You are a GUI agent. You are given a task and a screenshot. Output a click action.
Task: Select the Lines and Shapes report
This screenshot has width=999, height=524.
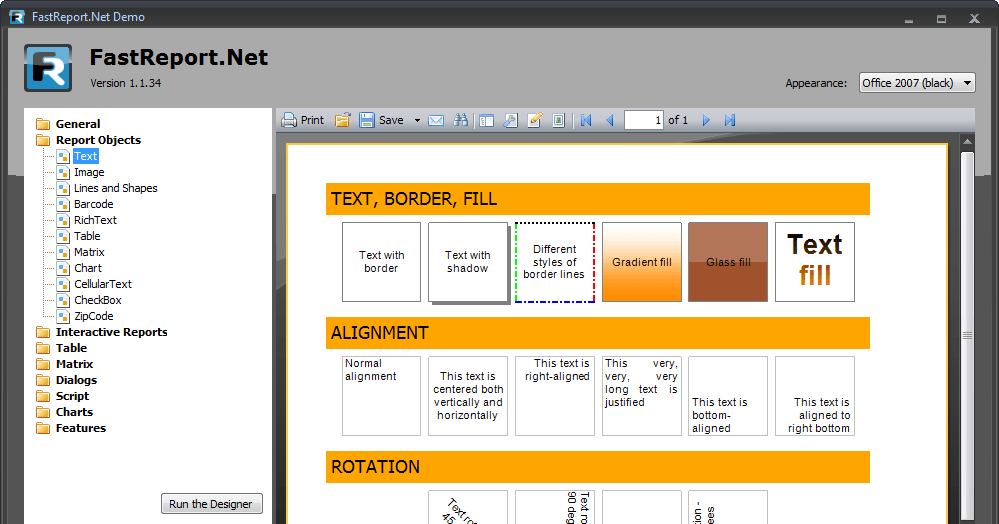tap(115, 188)
